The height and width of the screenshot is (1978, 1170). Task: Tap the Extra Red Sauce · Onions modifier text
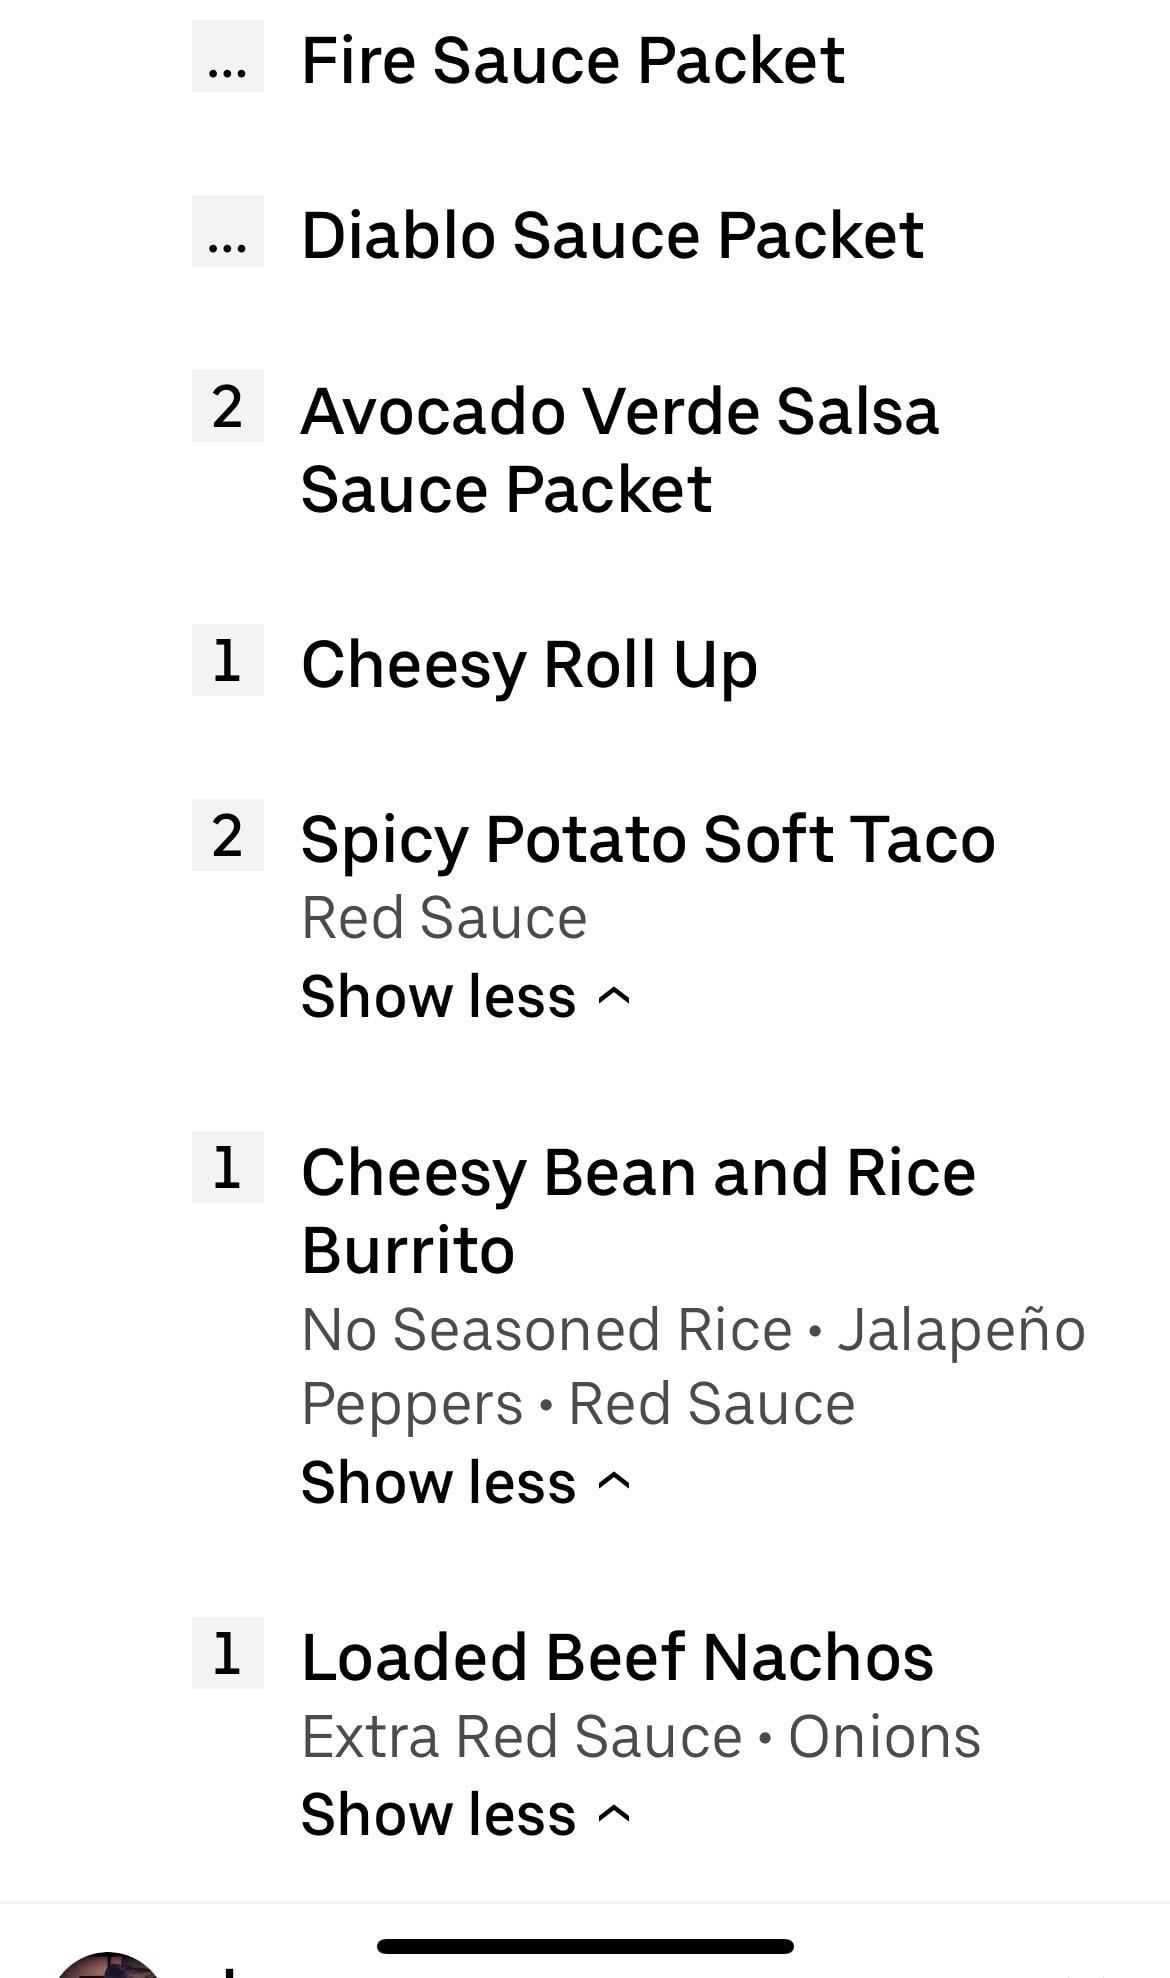tap(640, 1737)
